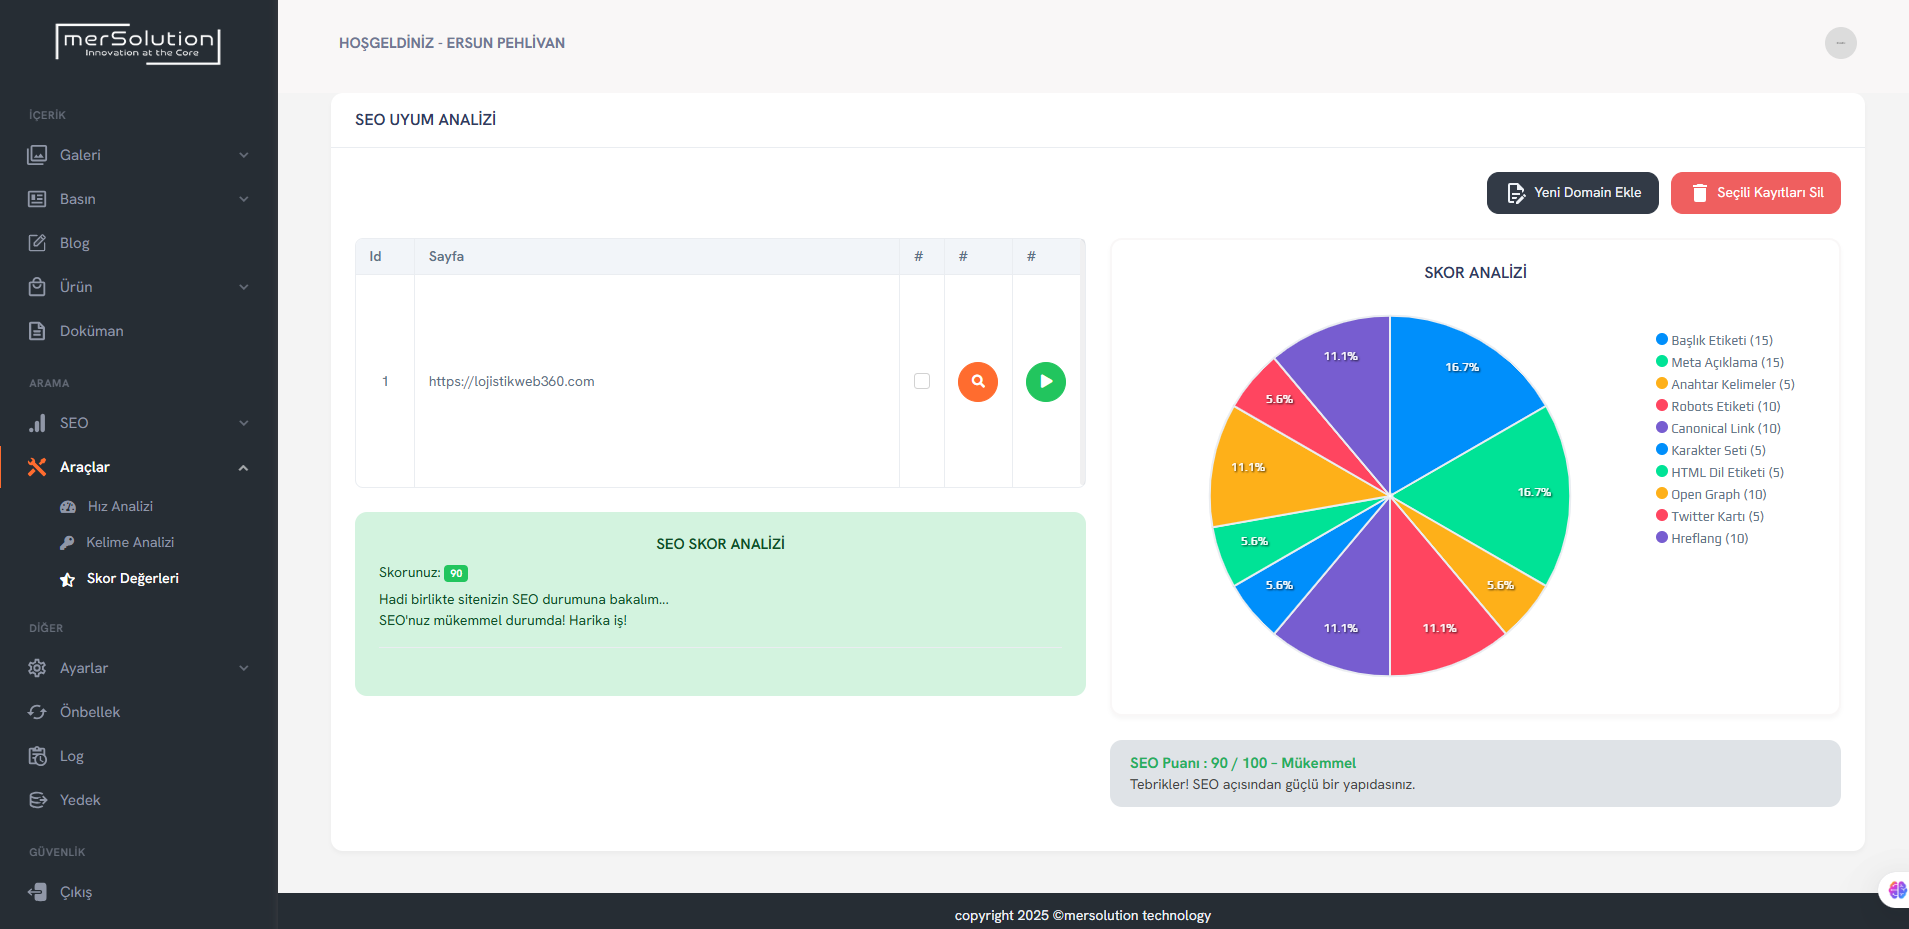Click the Yeni Domain Ekle button
1909x929 pixels.
pyautogui.click(x=1572, y=193)
